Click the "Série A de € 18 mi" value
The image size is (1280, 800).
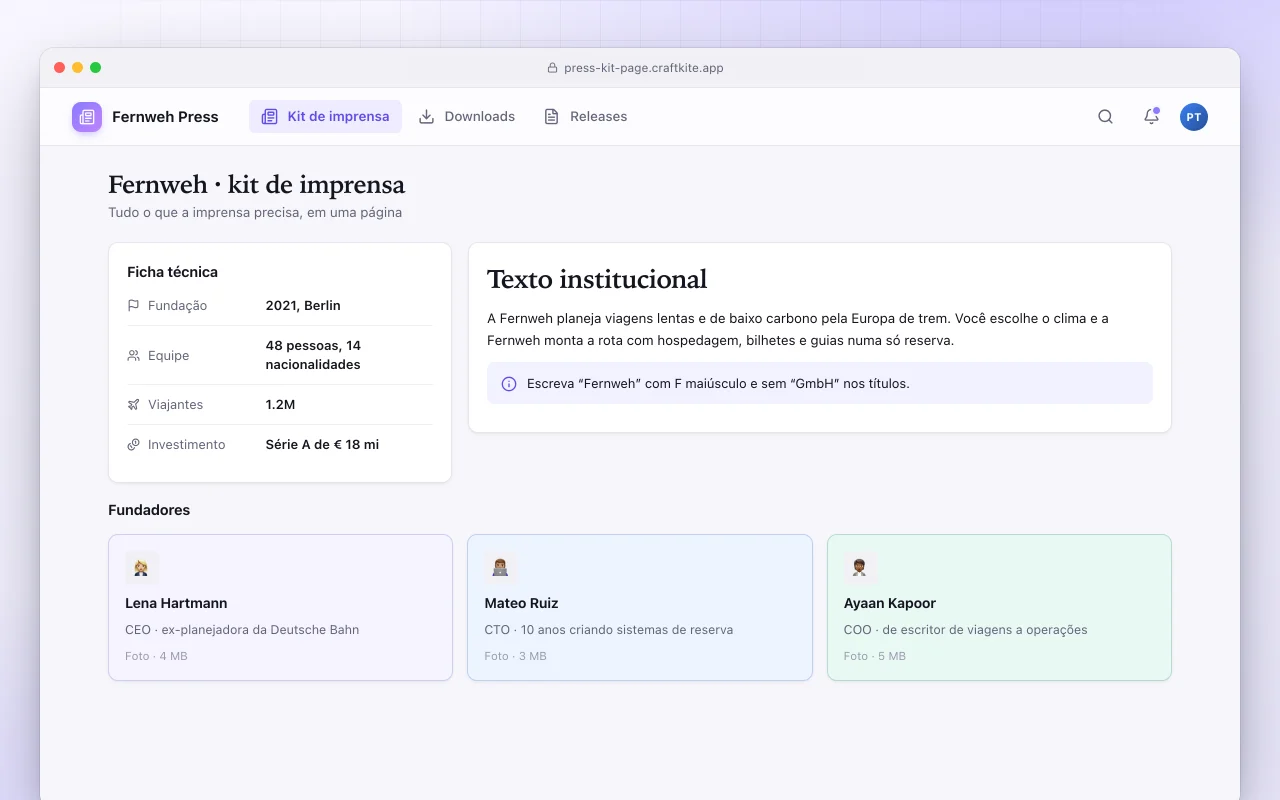(322, 445)
